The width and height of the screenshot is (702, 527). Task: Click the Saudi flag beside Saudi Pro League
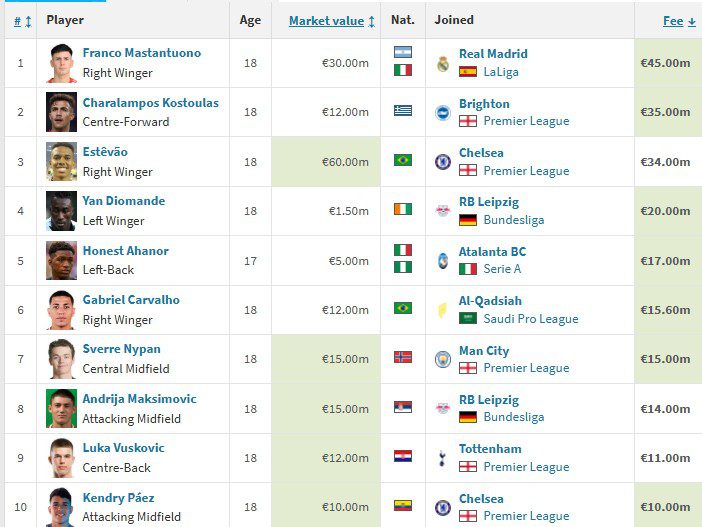pos(467,319)
